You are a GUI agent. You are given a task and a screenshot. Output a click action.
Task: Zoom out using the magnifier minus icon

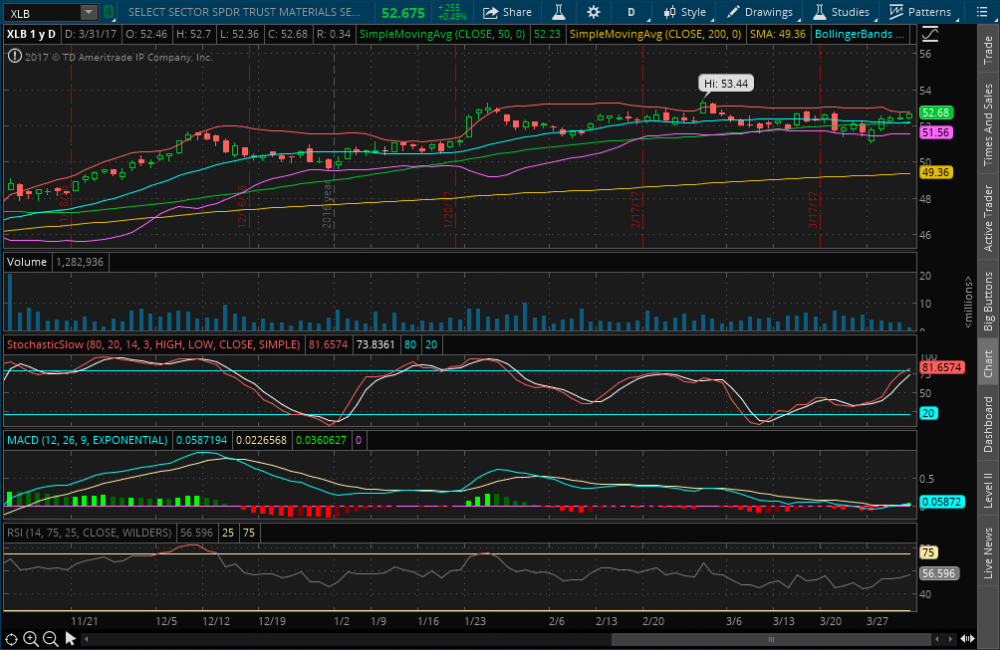[49, 638]
